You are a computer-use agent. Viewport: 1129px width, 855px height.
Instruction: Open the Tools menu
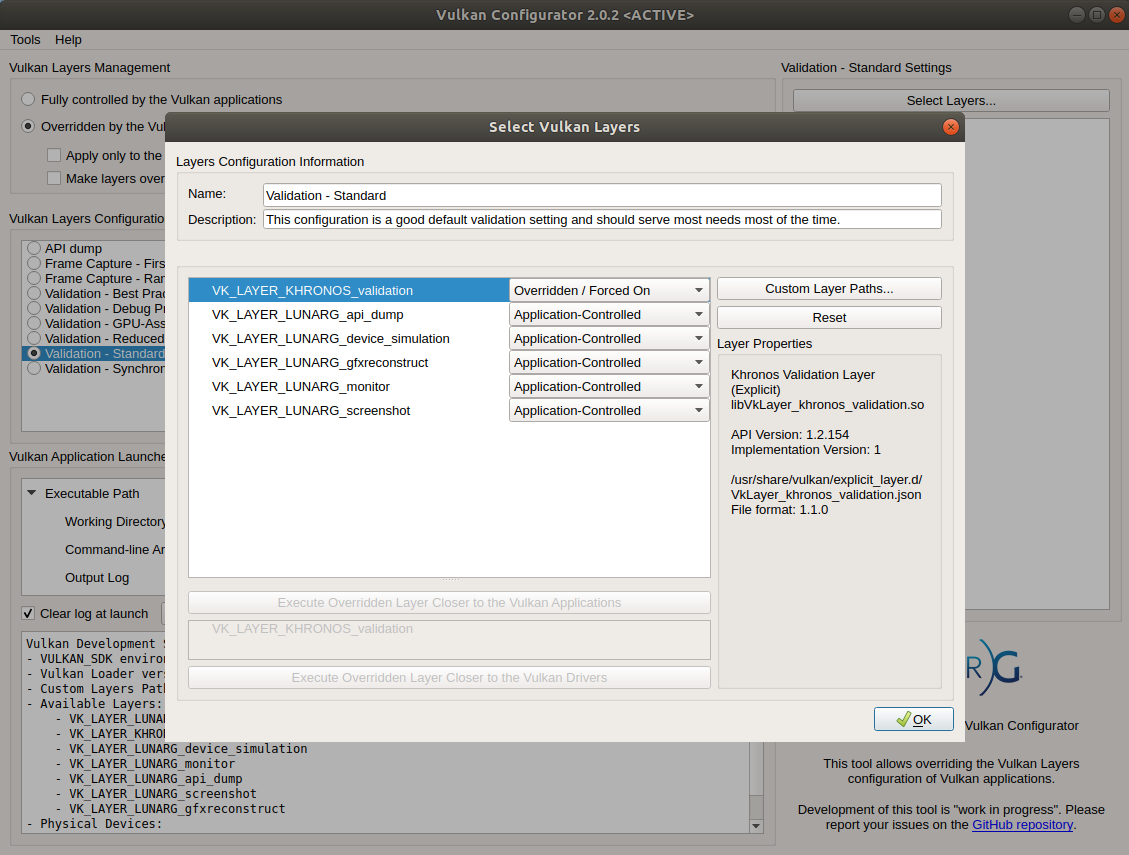[25, 39]
